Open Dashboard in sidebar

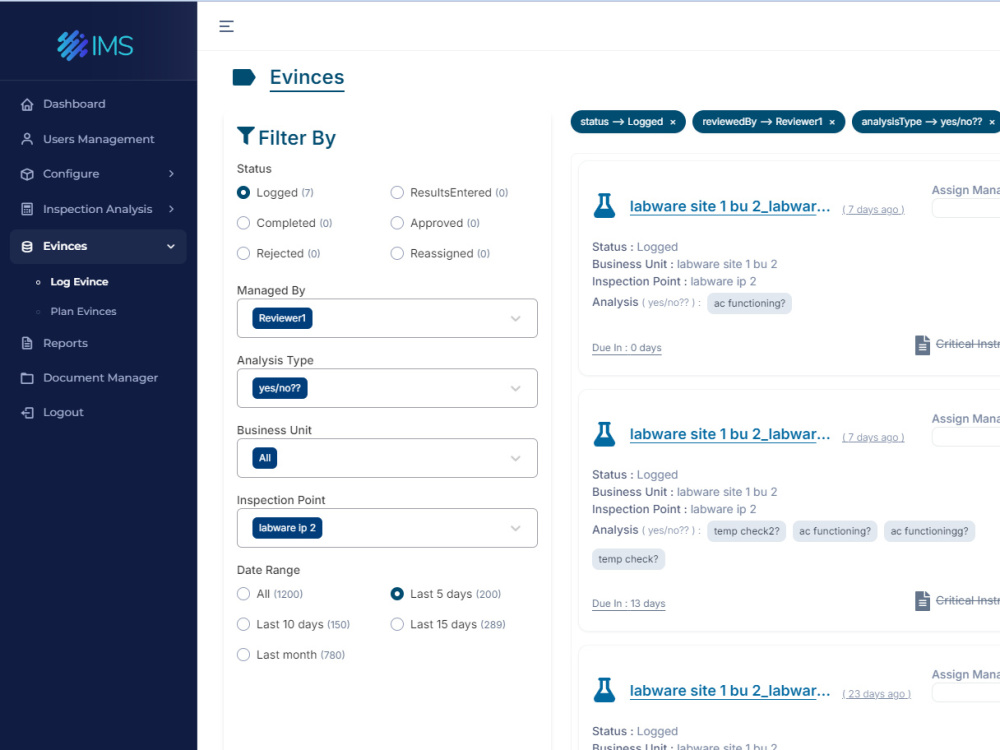click(74, 104)
